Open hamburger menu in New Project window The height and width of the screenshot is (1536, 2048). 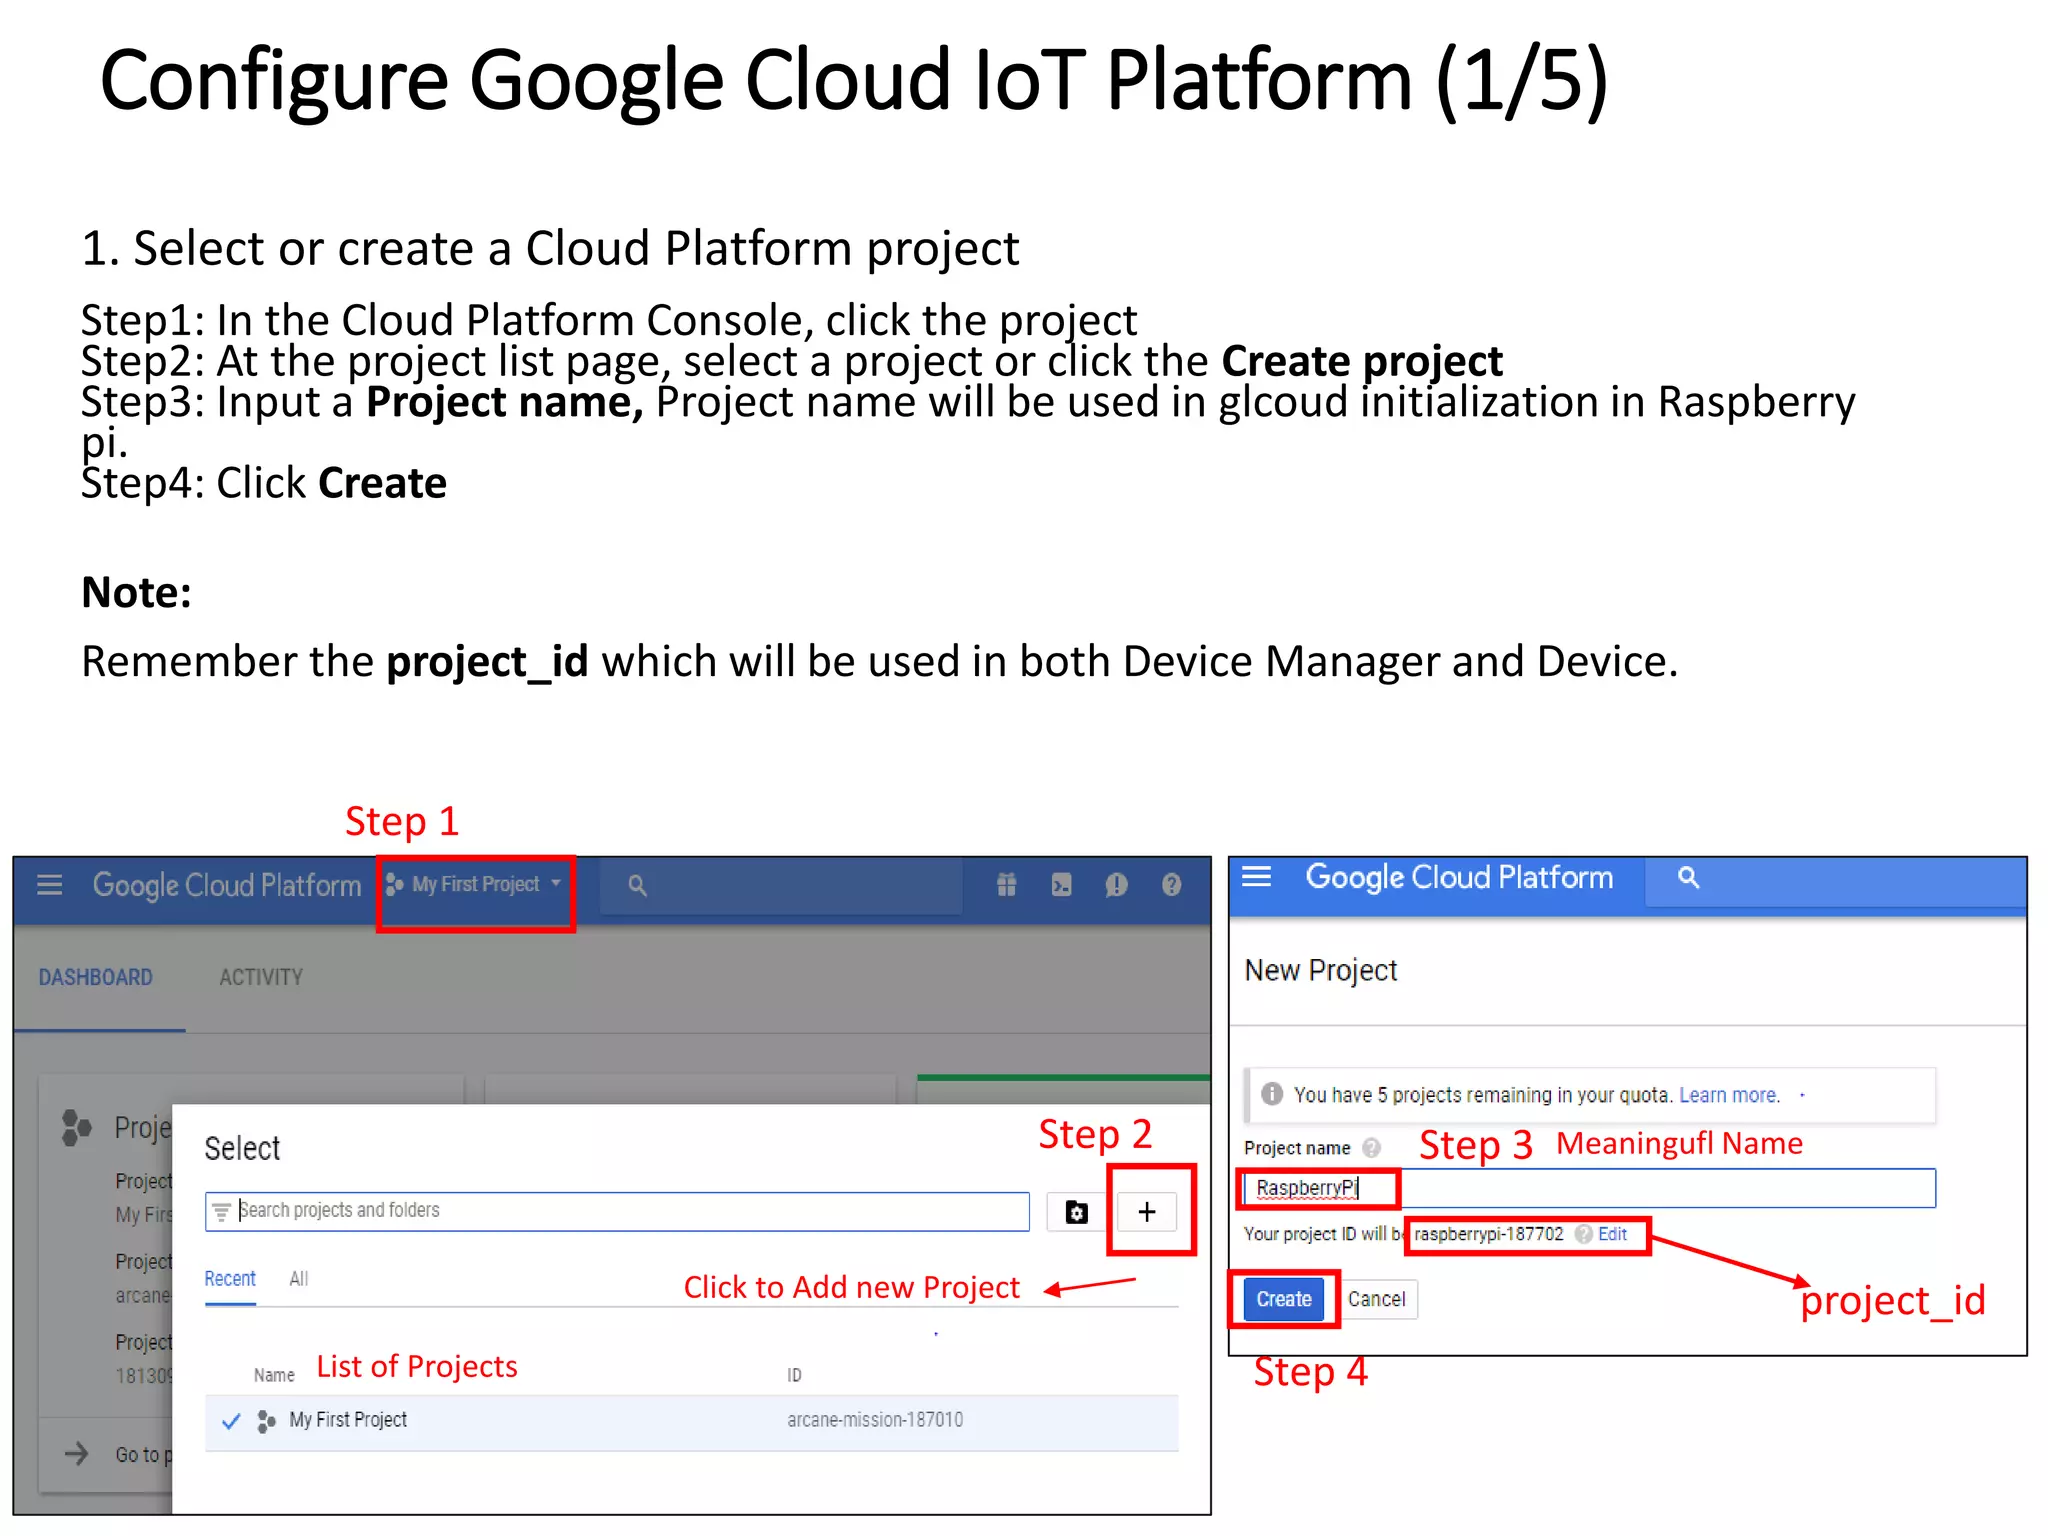(1256, 877)
